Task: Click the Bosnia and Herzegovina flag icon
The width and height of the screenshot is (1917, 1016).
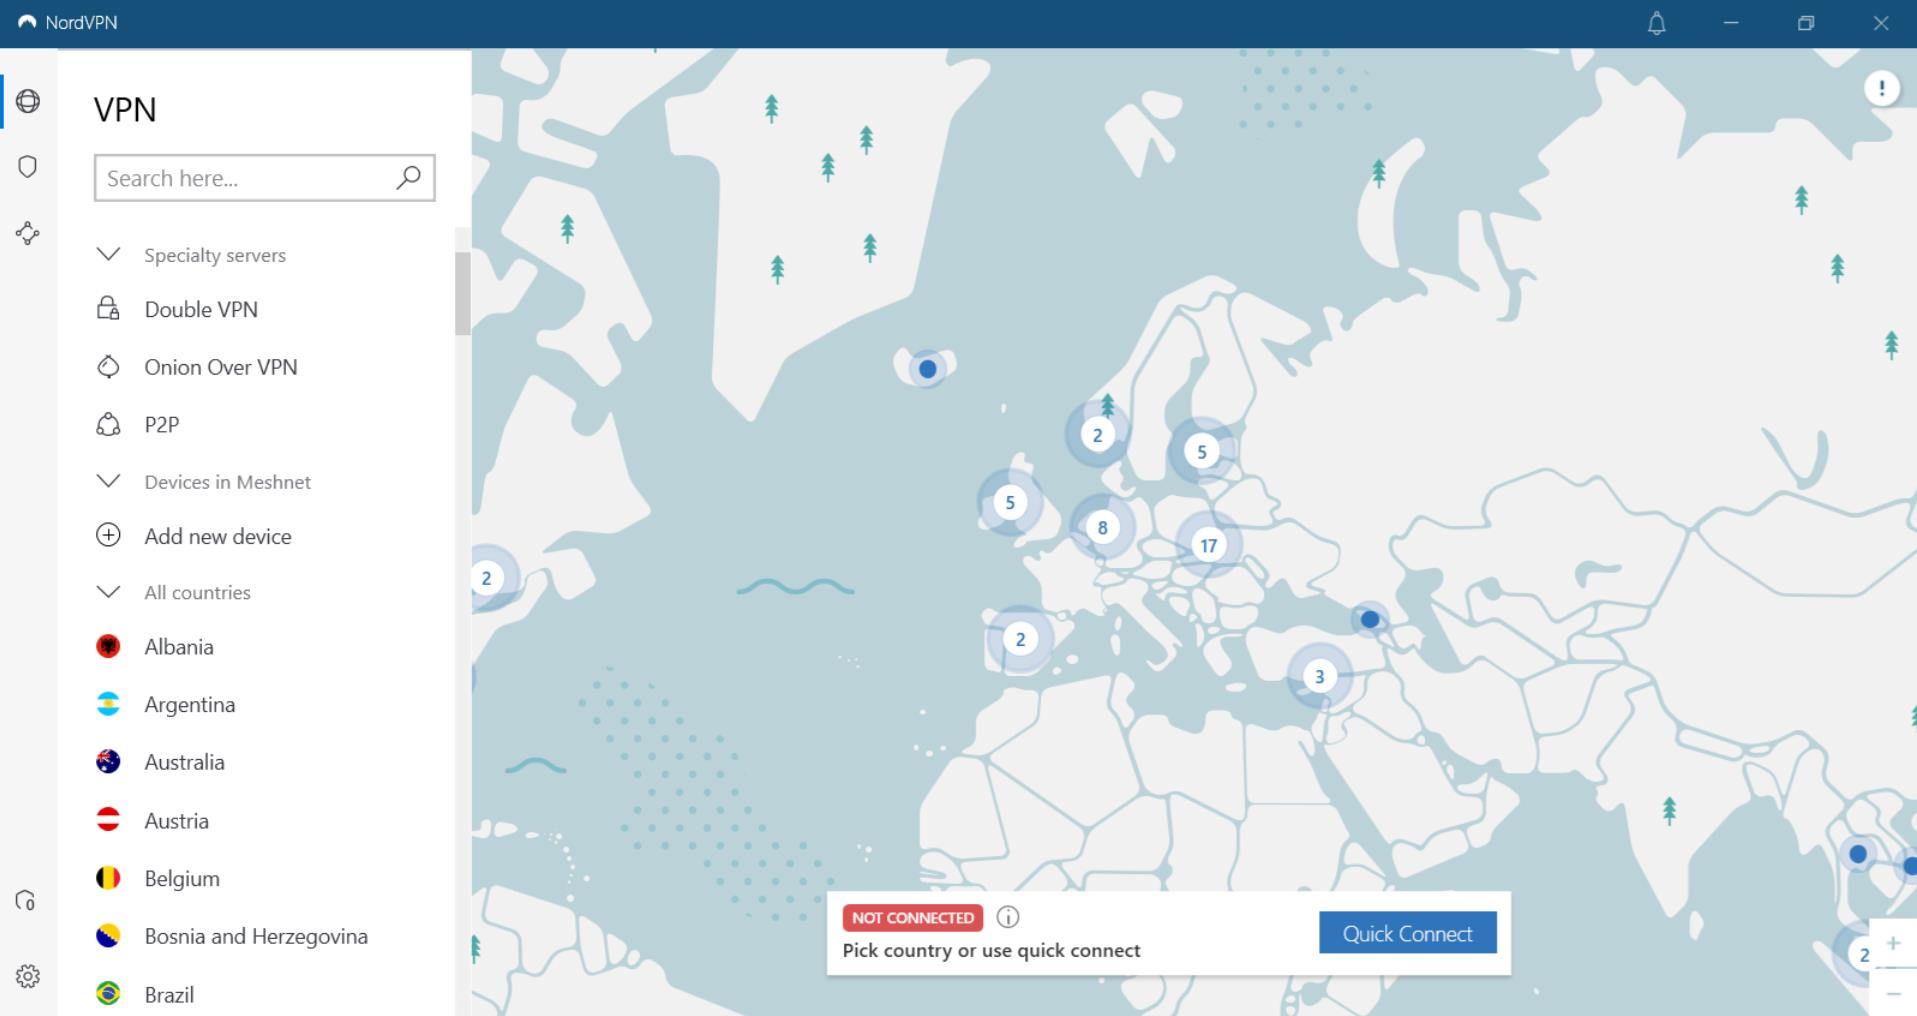Action: [x=108, y=936]
